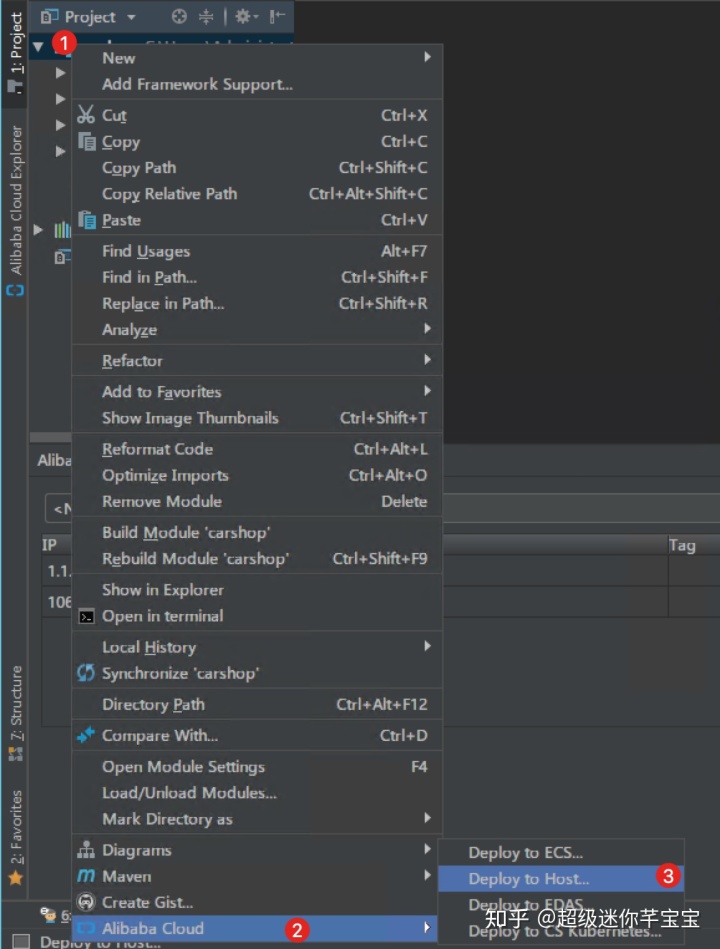Click the Favorites star icon in sidebar
Viewport: 720px width, 949px height.
[16, 878]
